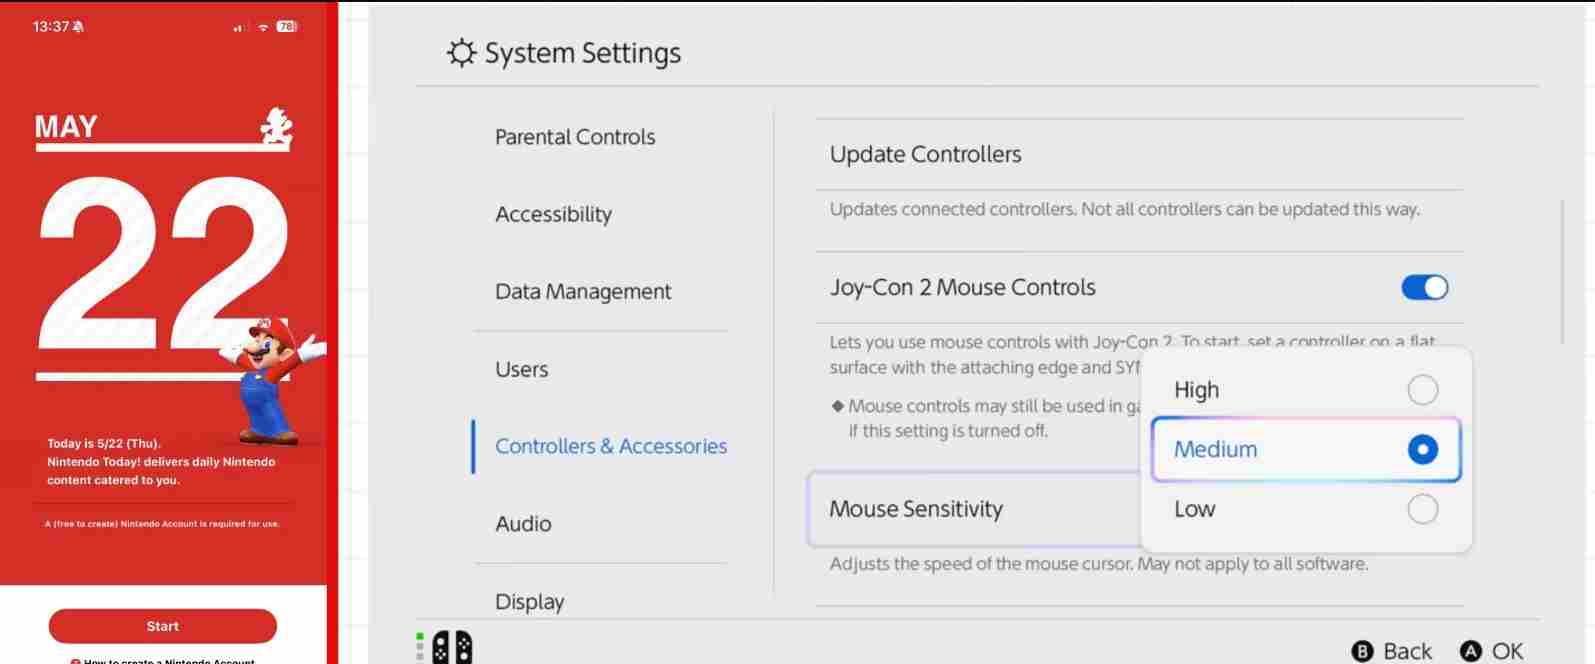Click the Back label in the footer
This screenshot has height=664, width=1595.
click(x=1408, y=652)
